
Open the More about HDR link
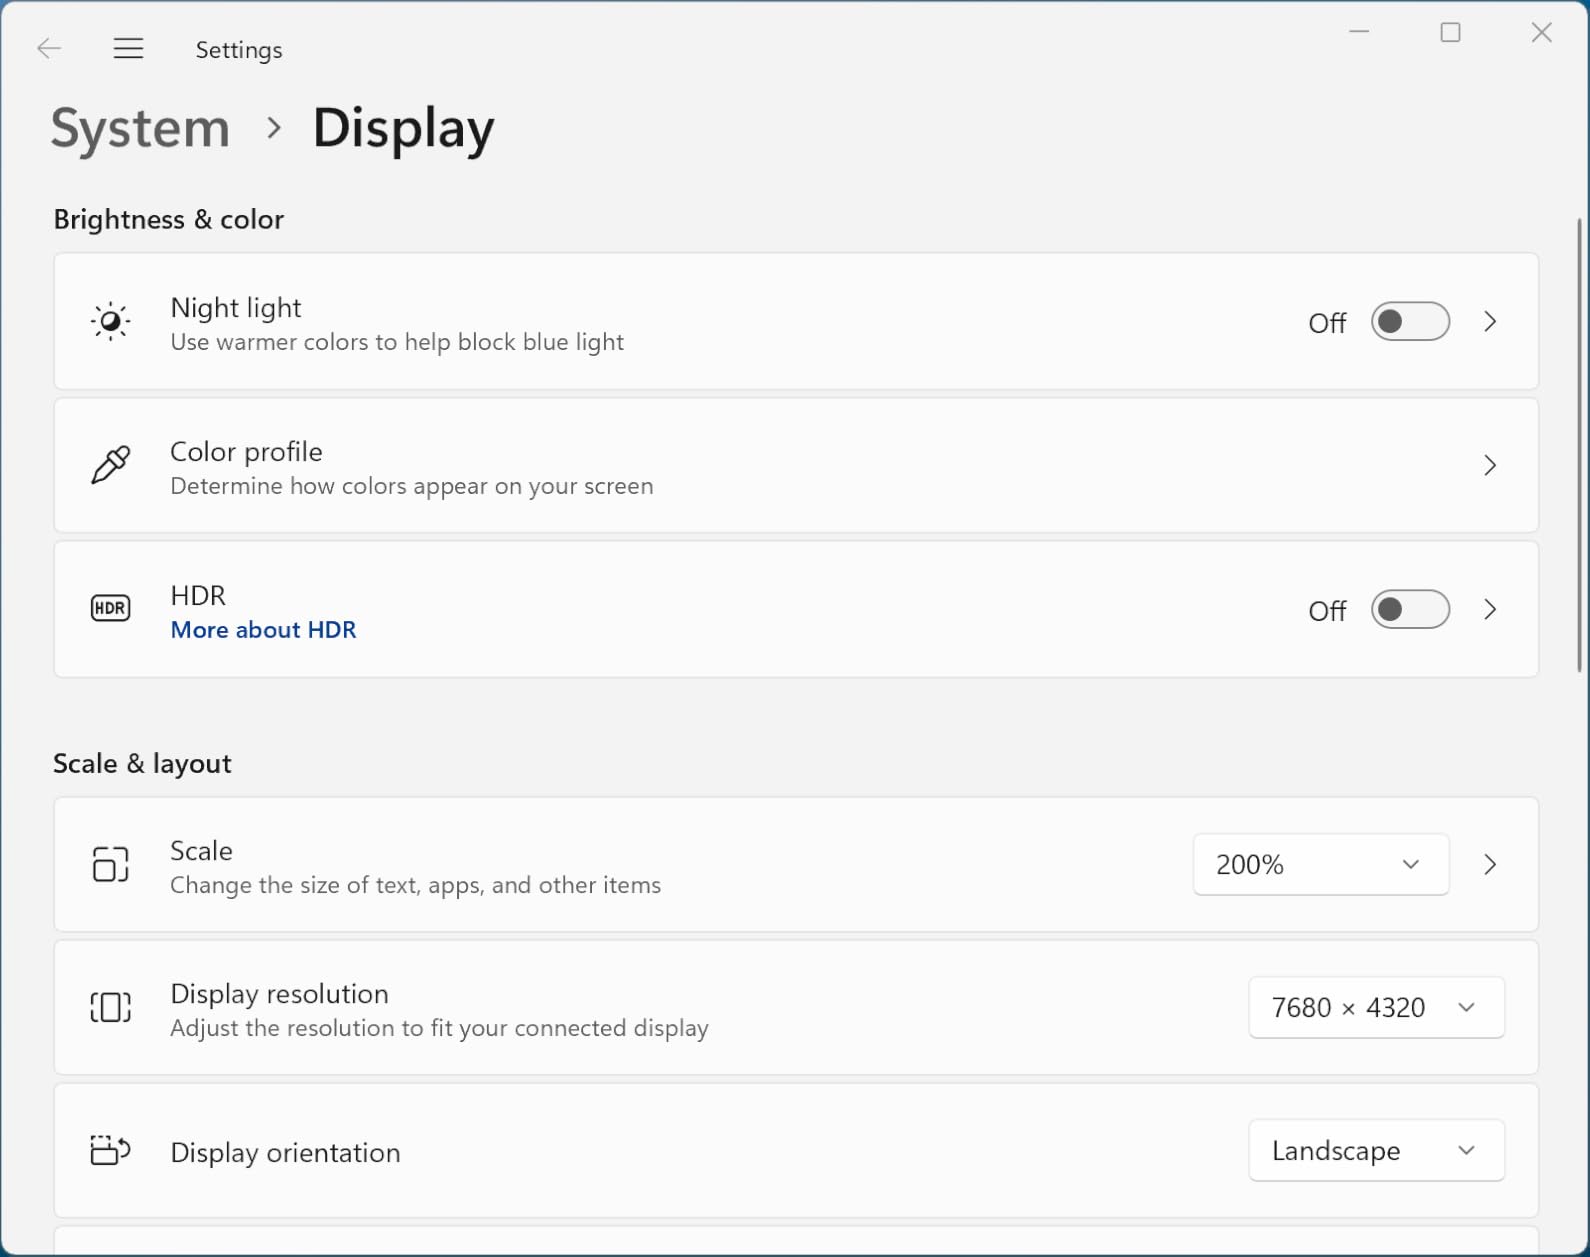[x=263, y=630]
